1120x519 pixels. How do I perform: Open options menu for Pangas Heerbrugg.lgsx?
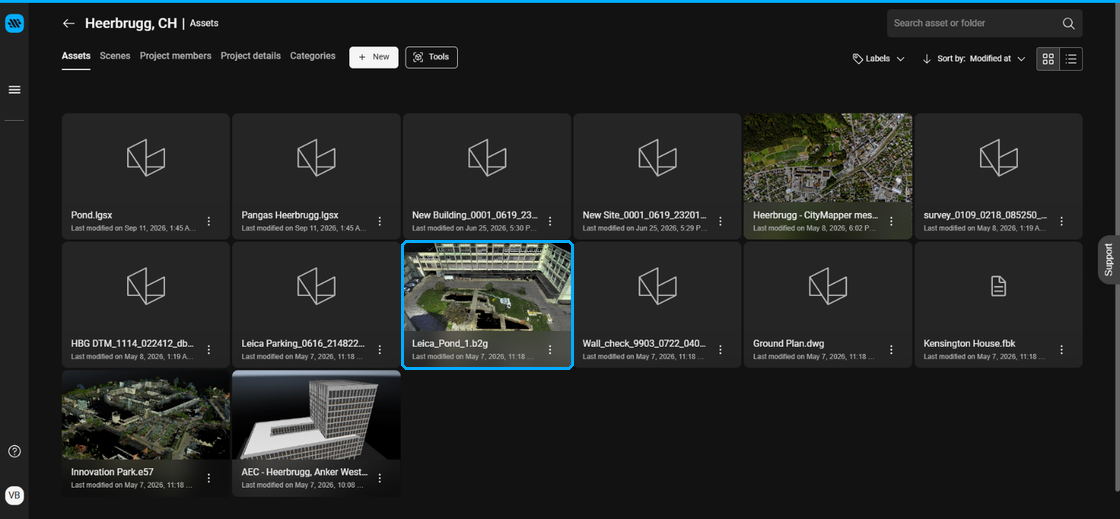pyautogui.click(x=380, y=221)
